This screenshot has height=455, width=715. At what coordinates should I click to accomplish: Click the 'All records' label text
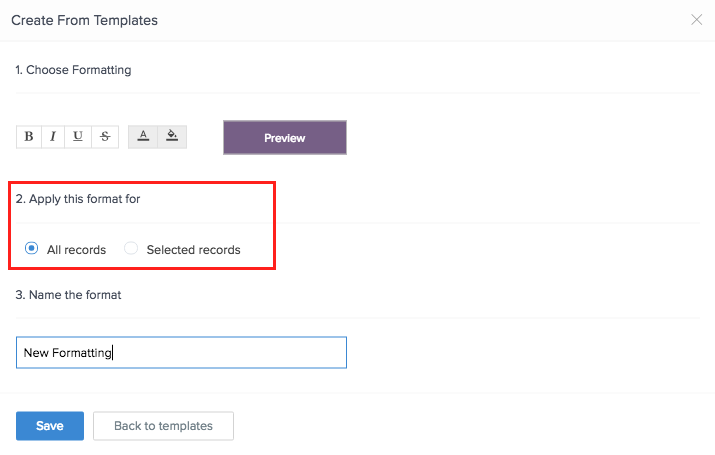point(76,250)
